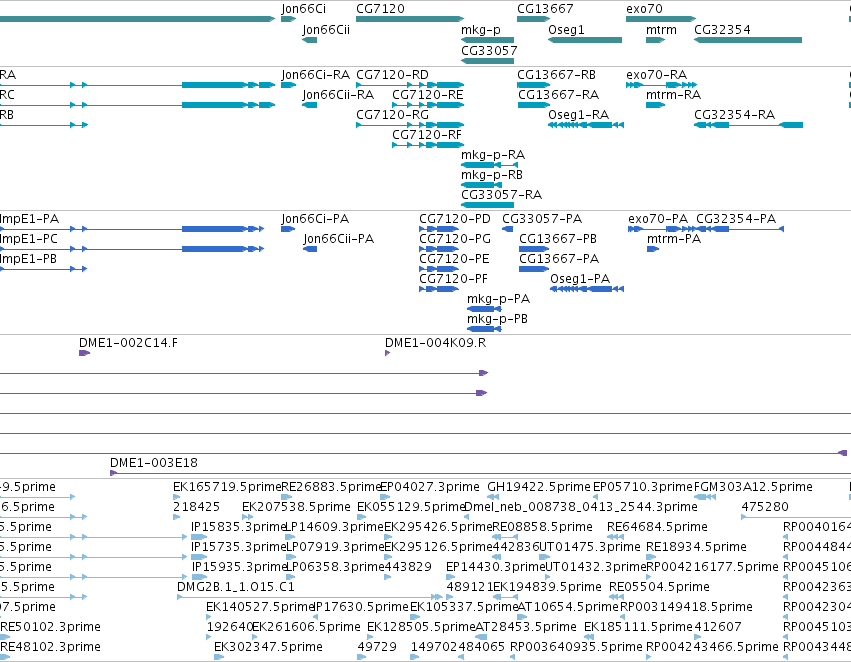Screen dimensions: 851x662
Task: Select EST RE08858.5prime
Action: tap(504, 537)
